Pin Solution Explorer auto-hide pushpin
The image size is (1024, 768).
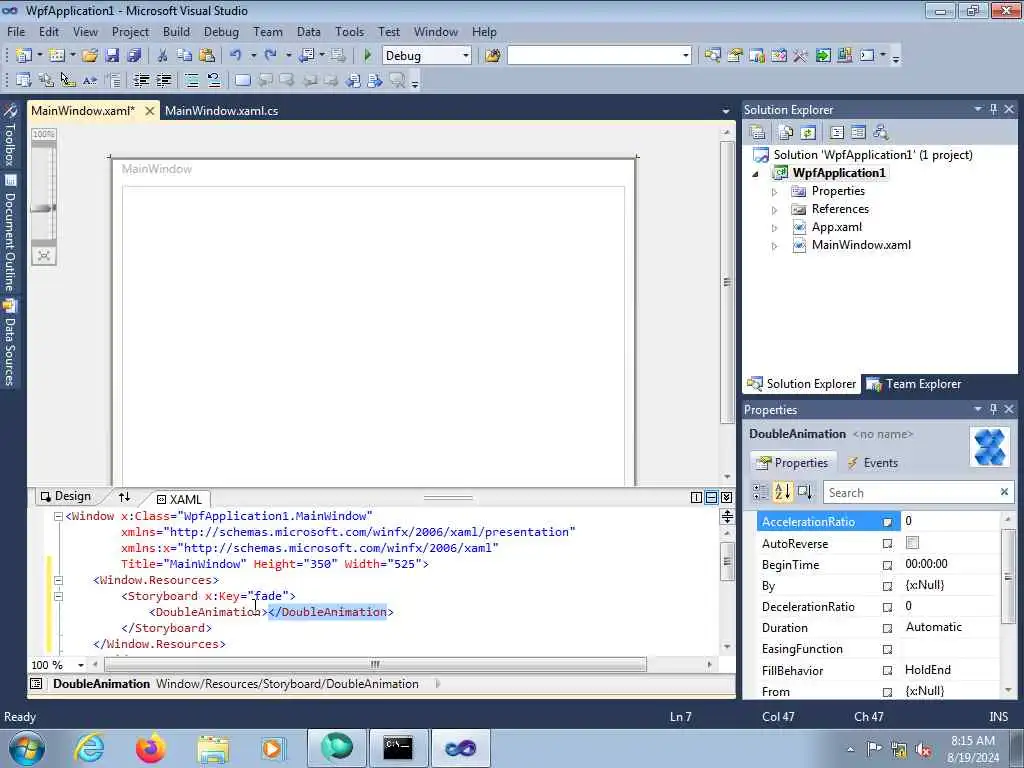pyautogui.click(x=993, y=109)
